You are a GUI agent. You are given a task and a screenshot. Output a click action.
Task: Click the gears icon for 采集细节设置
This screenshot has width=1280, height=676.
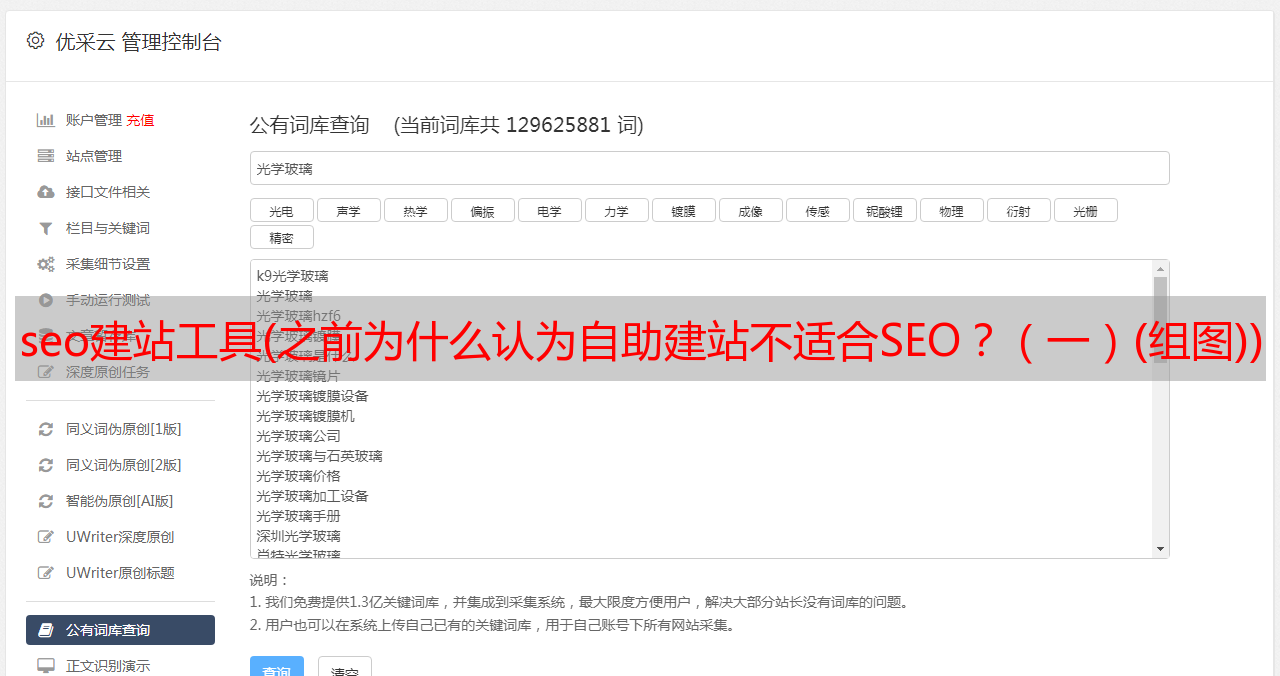(x=46, y=264)
